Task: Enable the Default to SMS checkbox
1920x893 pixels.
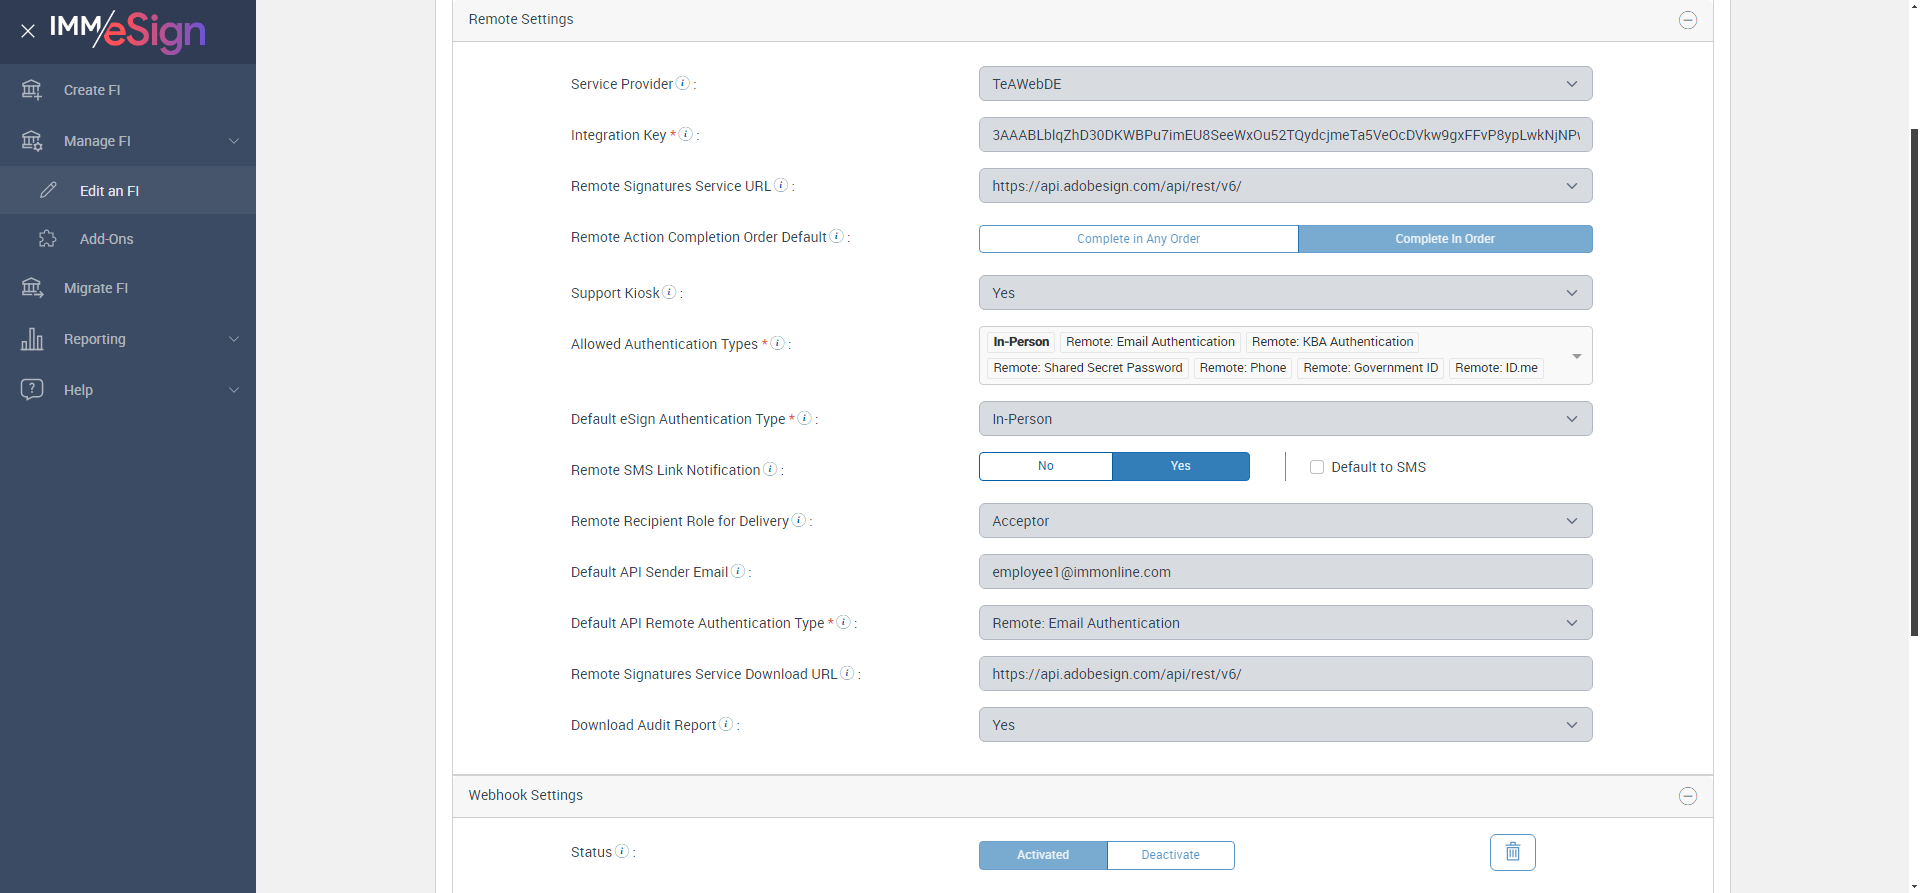Action: 1317,467
